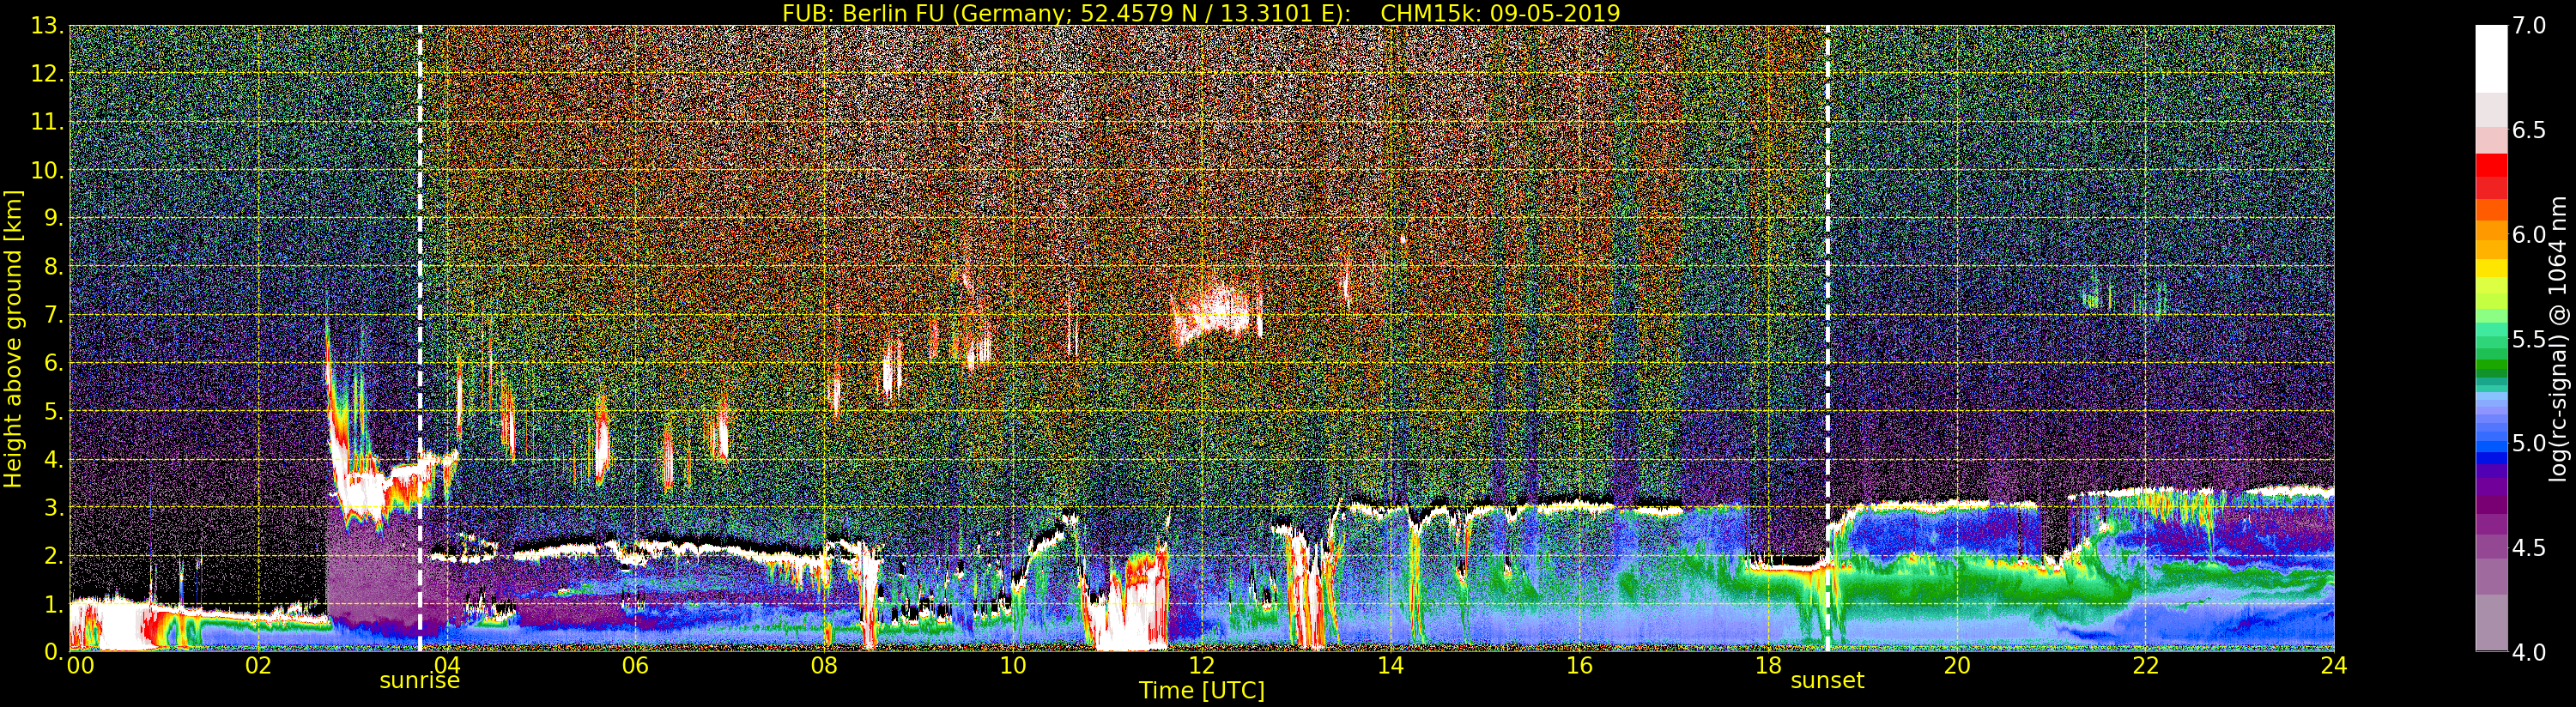This screenshot has height=707, width=2576.
Task: Click the 'Time [UTC]' axis label
Action: 1202,691
